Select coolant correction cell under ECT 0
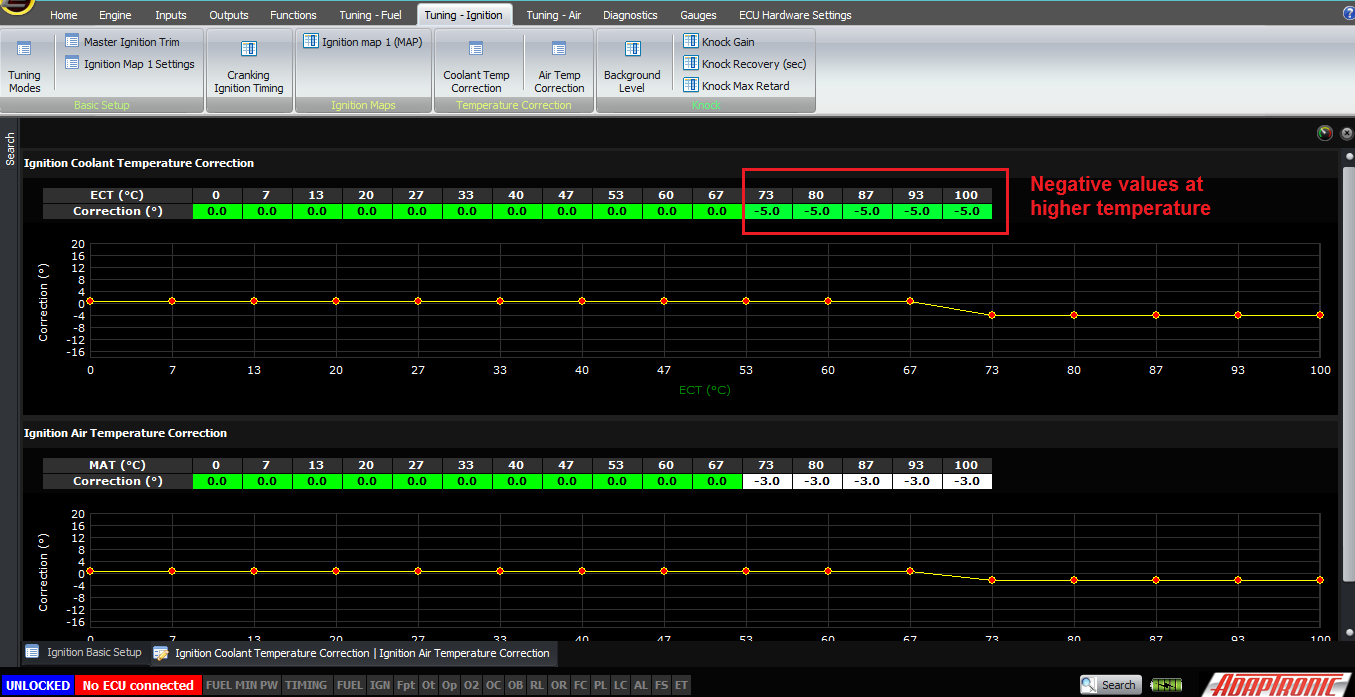Image resolution: width=1355 pixels, height=697 pixels. tap(217, 211)
